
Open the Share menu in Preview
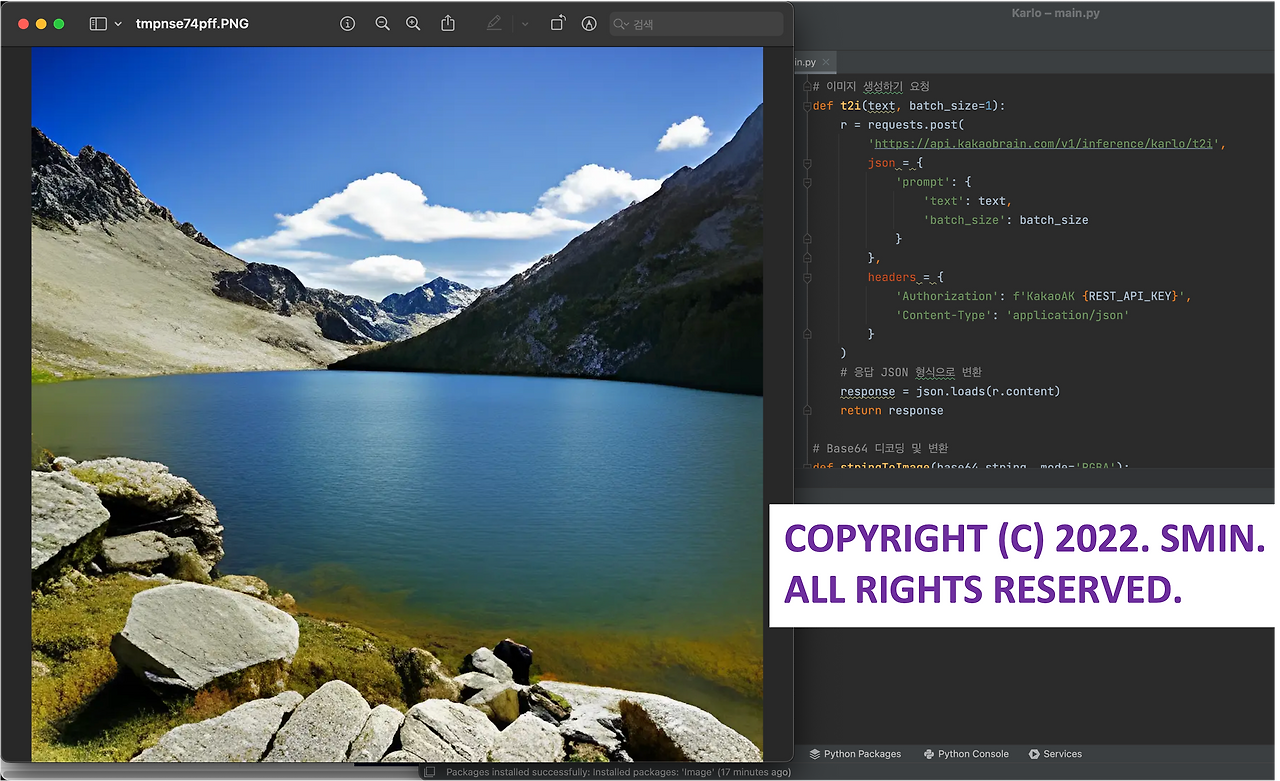pos(448,23)
